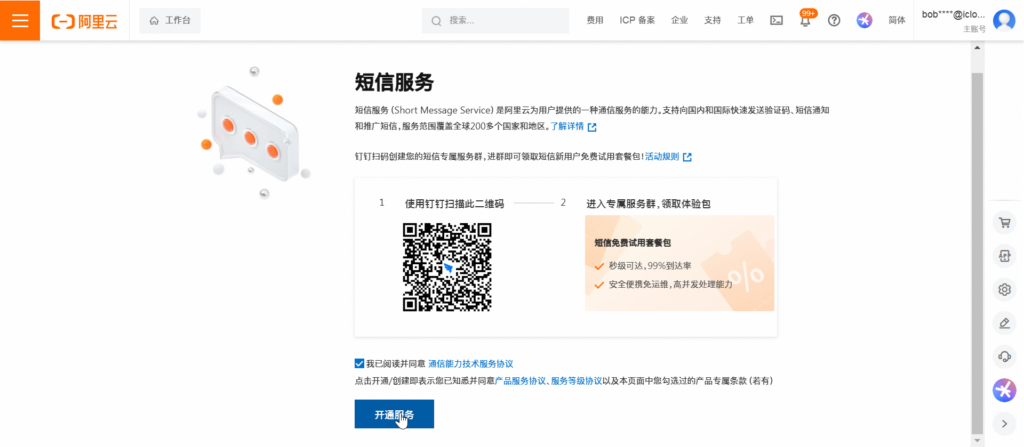1024x447 pixels.
Task: Open the settings gear sidebar icon
Action: click(x=1004, y=290)
